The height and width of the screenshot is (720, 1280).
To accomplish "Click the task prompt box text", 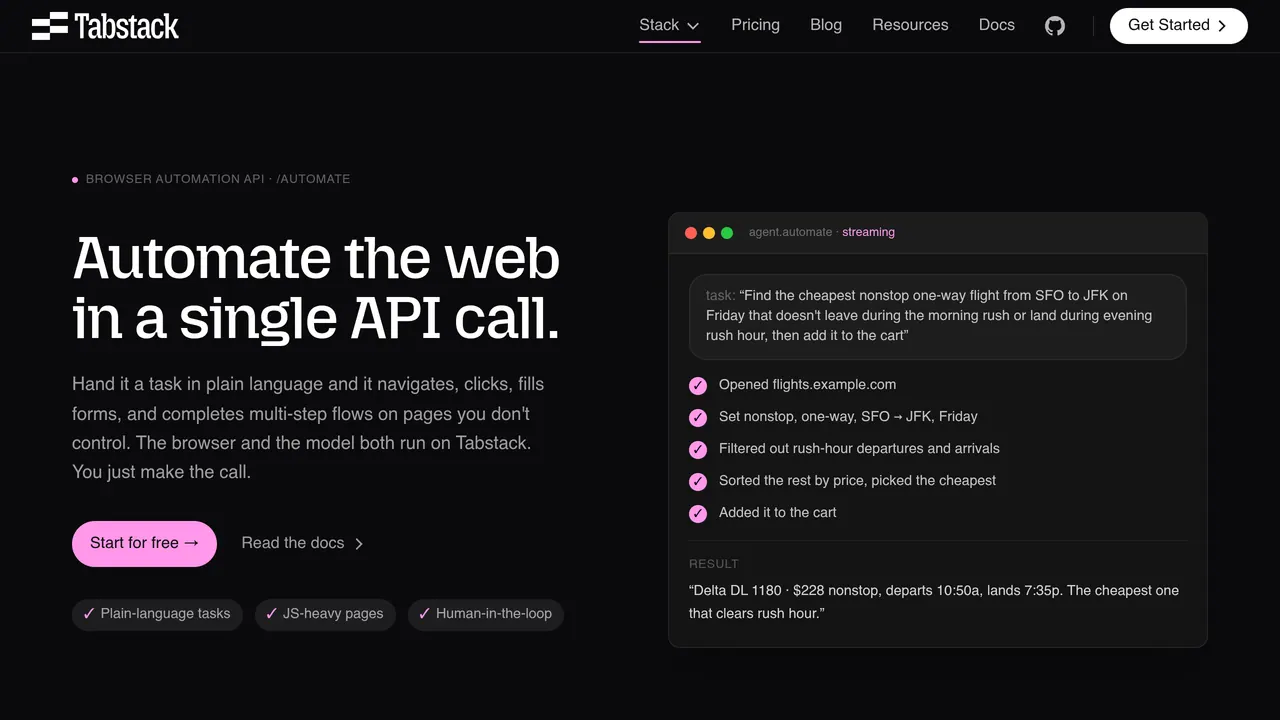I will [x=938, y=316].
